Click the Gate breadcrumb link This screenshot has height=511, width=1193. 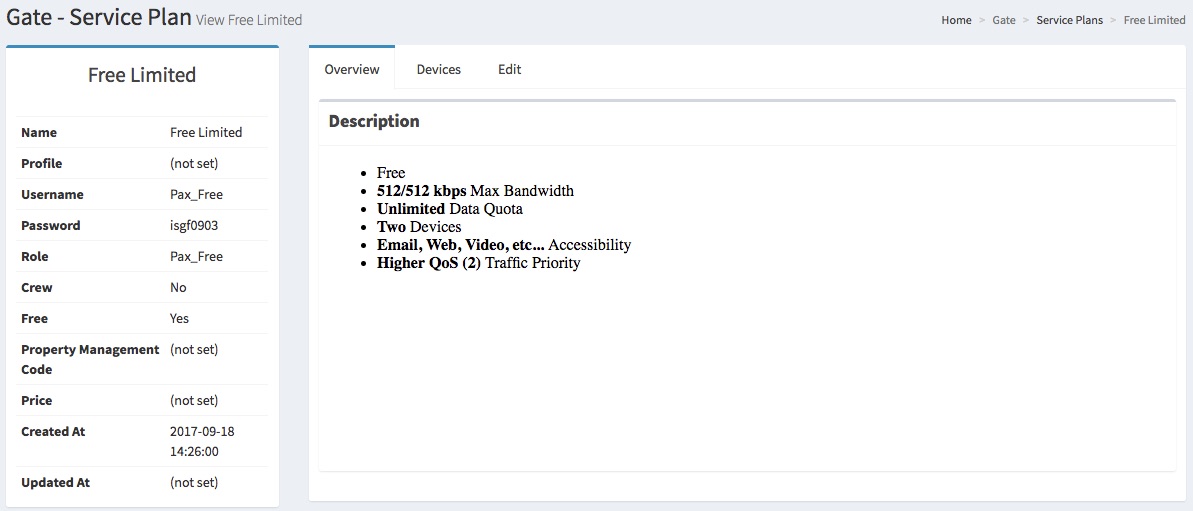1003,20
